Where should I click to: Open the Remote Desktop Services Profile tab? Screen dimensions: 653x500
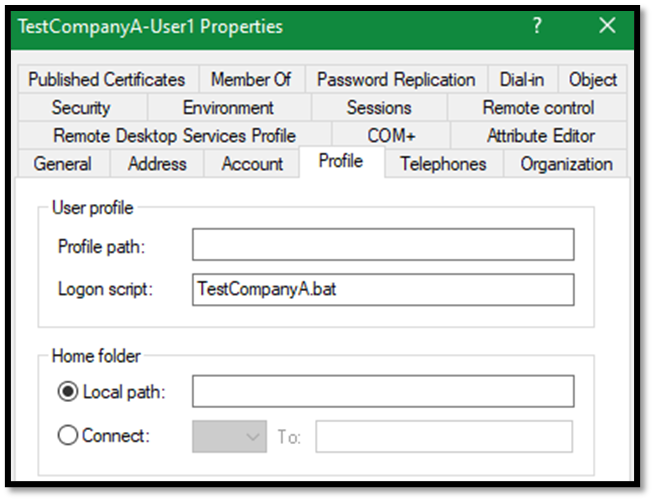pos(174,136)
